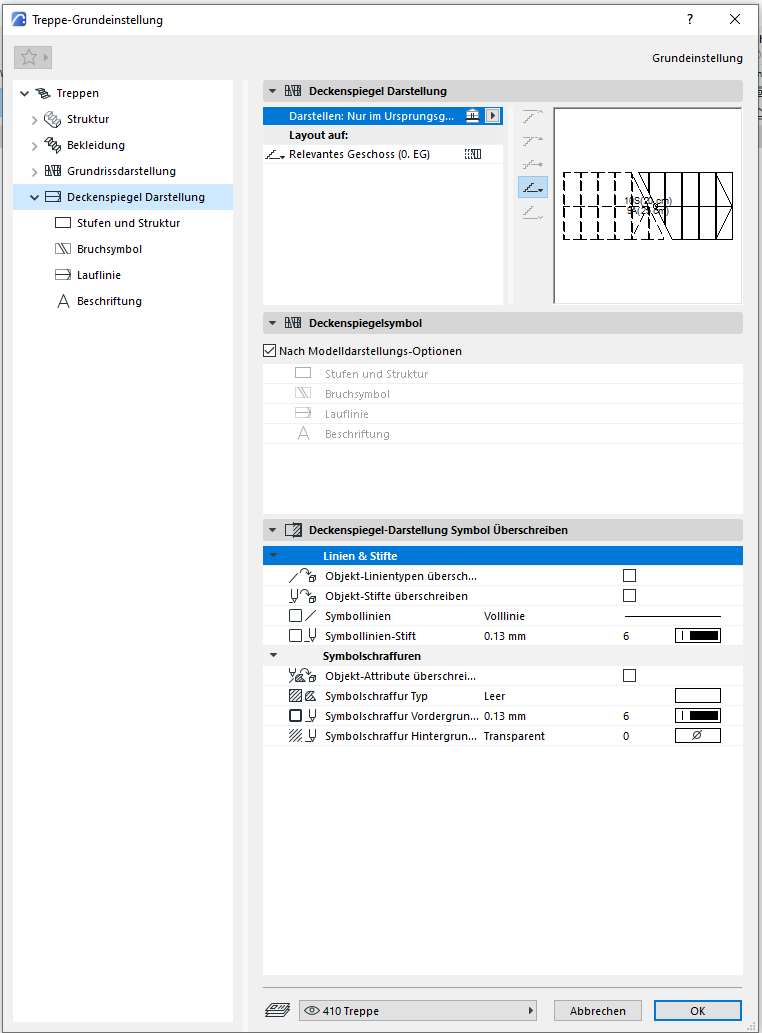Click the arrow button next to Darstellen
The image size is (762, 1033).
(x=492, y=116)
